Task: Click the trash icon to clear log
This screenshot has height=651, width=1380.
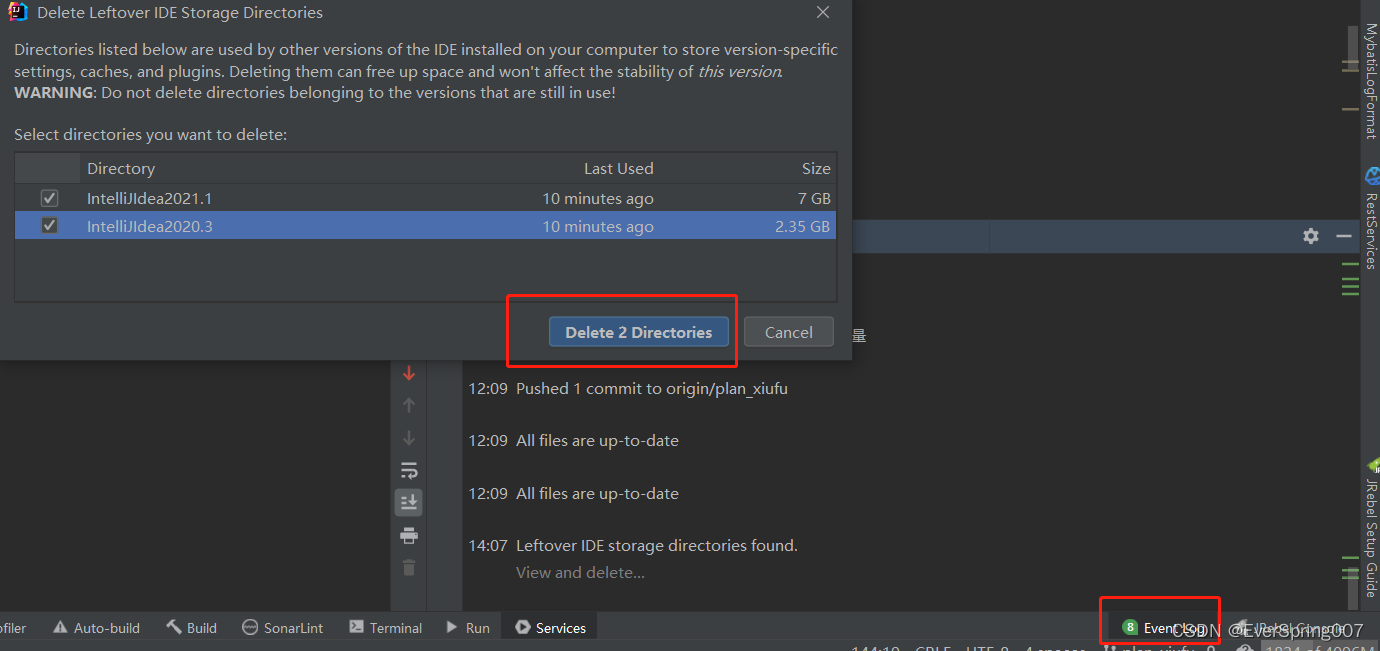Action: coord(408,568)
